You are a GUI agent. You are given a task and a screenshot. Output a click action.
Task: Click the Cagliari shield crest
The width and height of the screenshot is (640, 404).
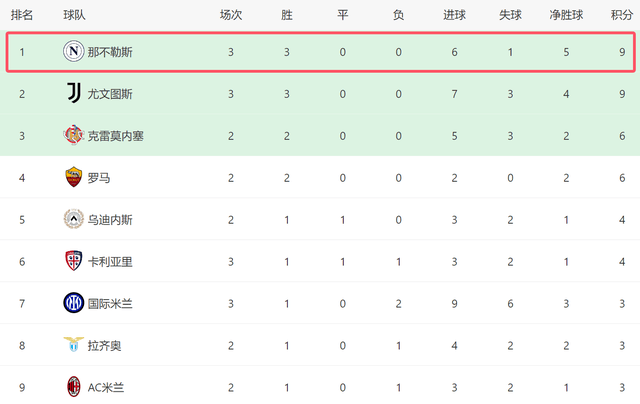[x=73, y=261]
